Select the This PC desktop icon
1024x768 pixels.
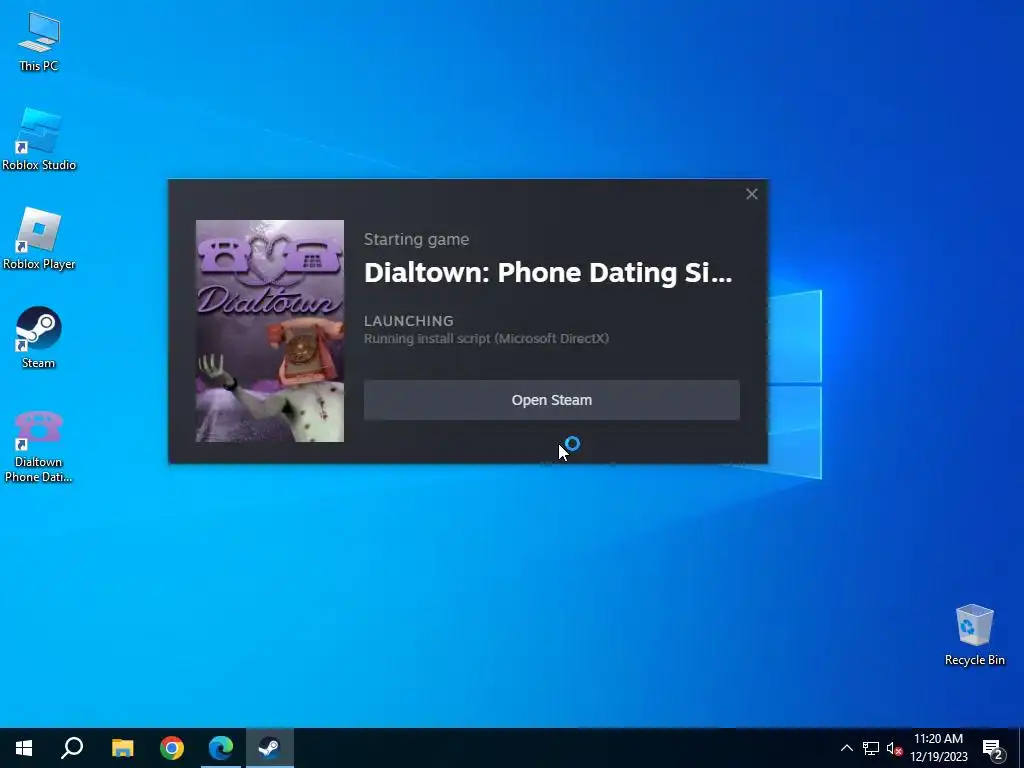click(39, 41)
